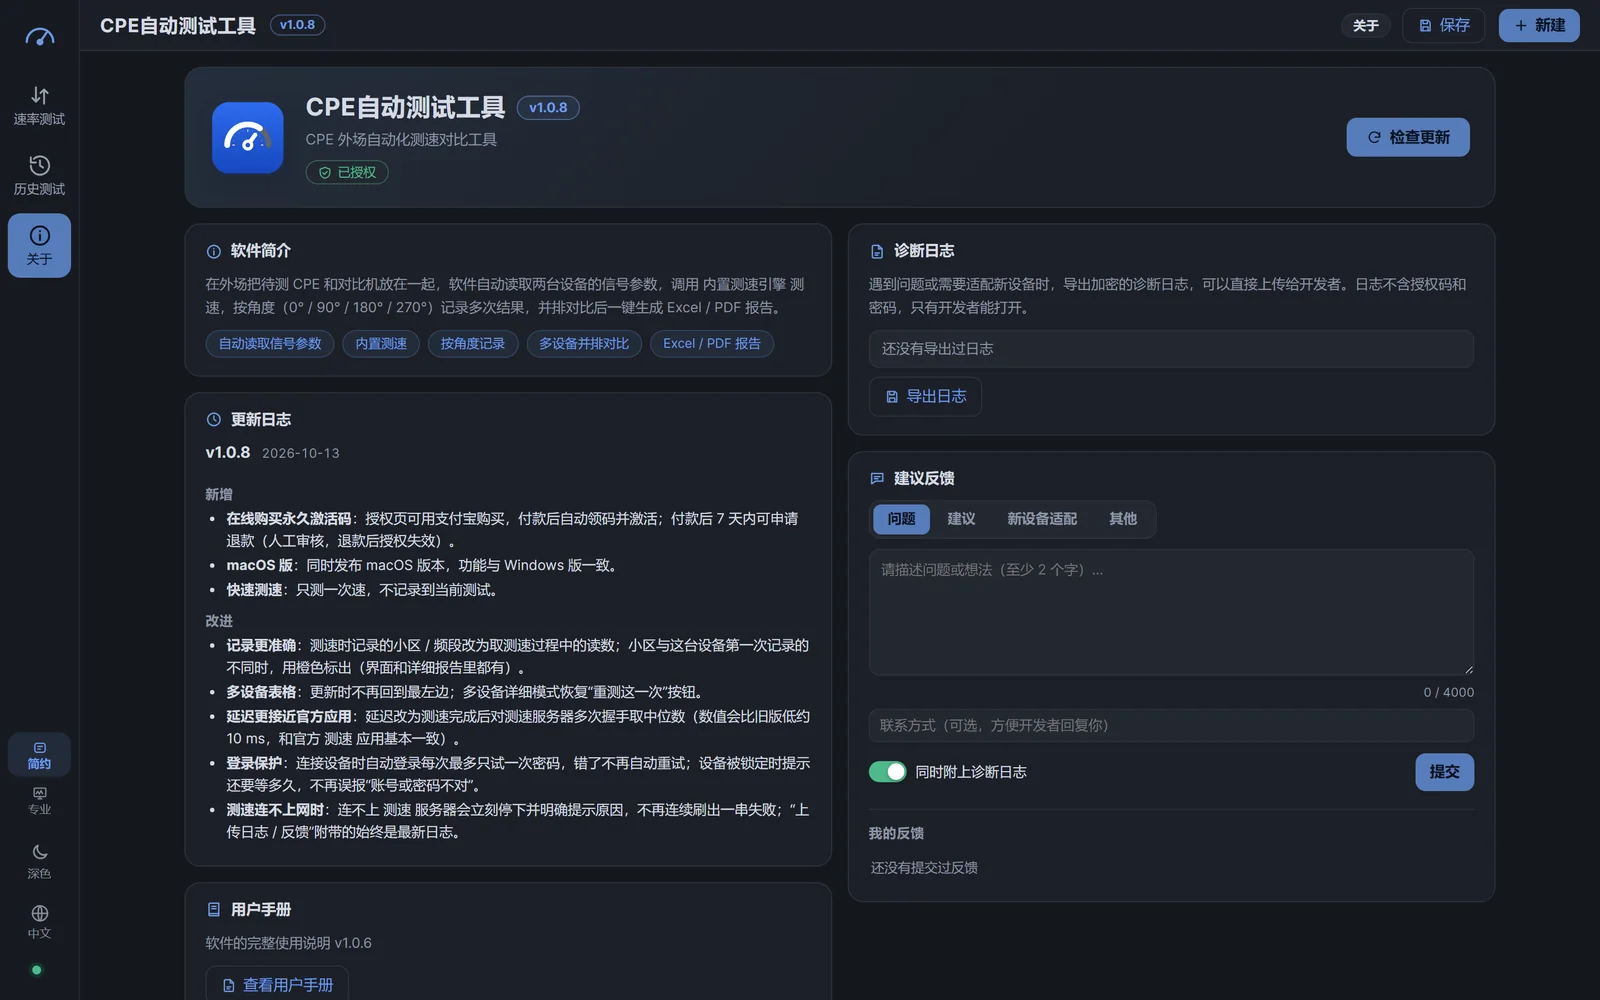Click the 检查更新 button

tap(1408, 137)
